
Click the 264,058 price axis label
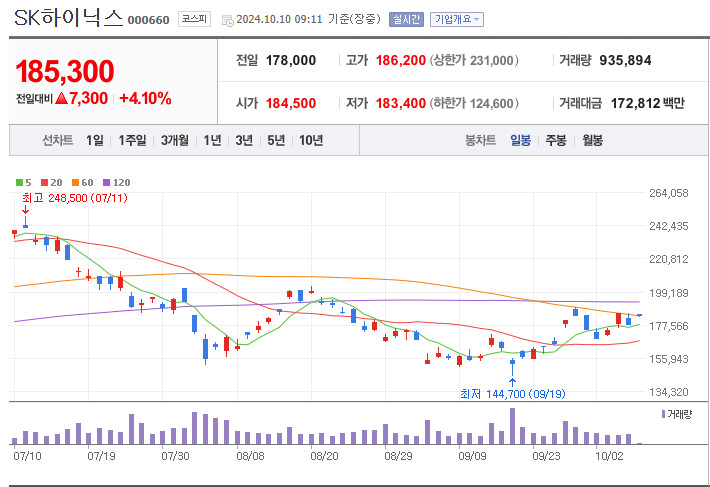668,193
